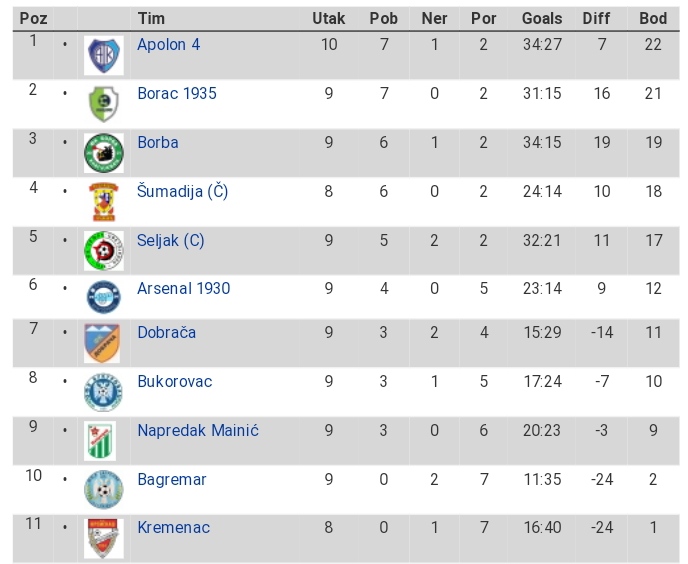This screenshot has width=688, height=564.
Task: Open the Napredak Mainić team link
Action: 198,430
